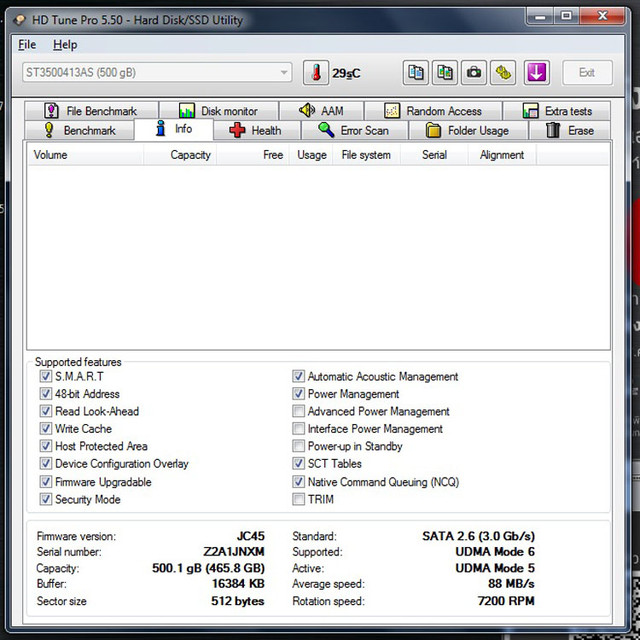This screenshot has height=640, width=640.
Task: Maximize the HD Tune Pro window
Action: (566, 16)
